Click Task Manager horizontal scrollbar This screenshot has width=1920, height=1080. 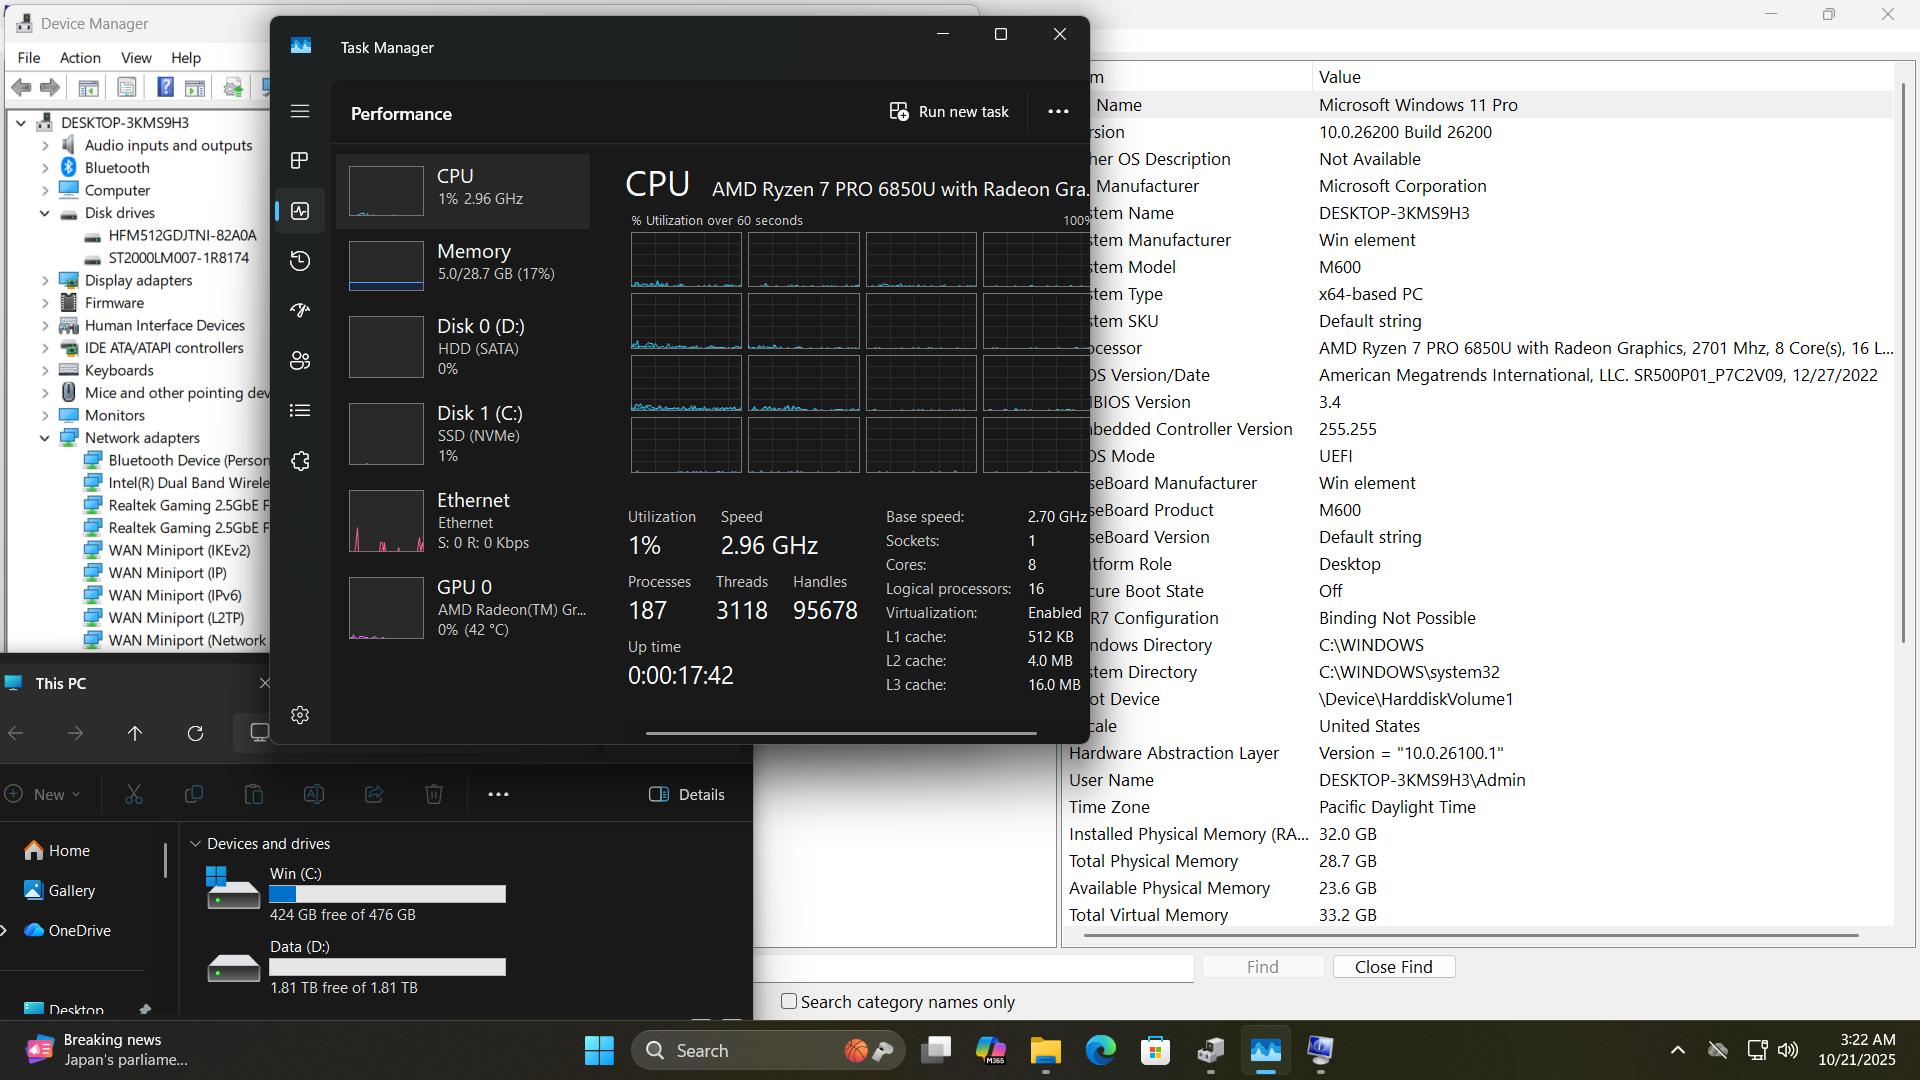point(840,733)
